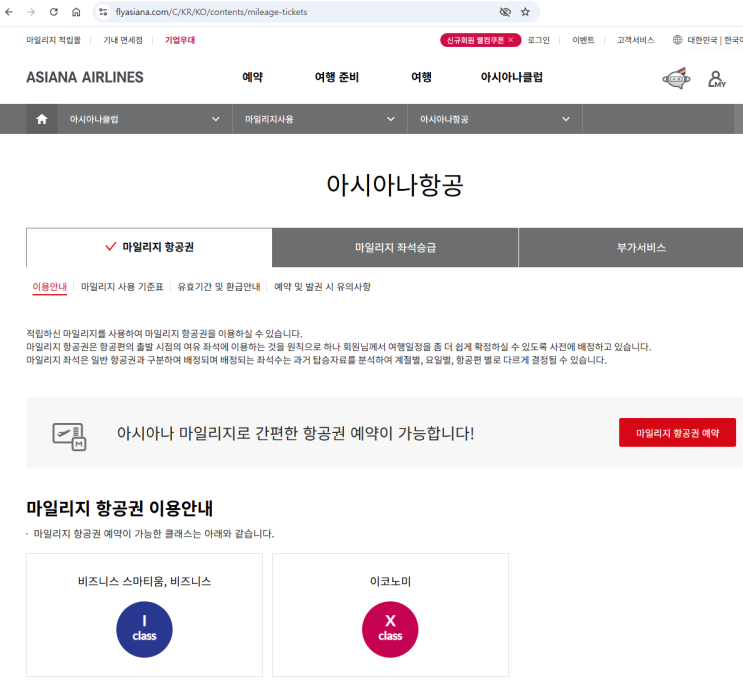The height and width of the screenshot is (694, 743).
Task: Click the 비즈니스 스마티움, 비즈니스 card title
Action: point(144,581)
